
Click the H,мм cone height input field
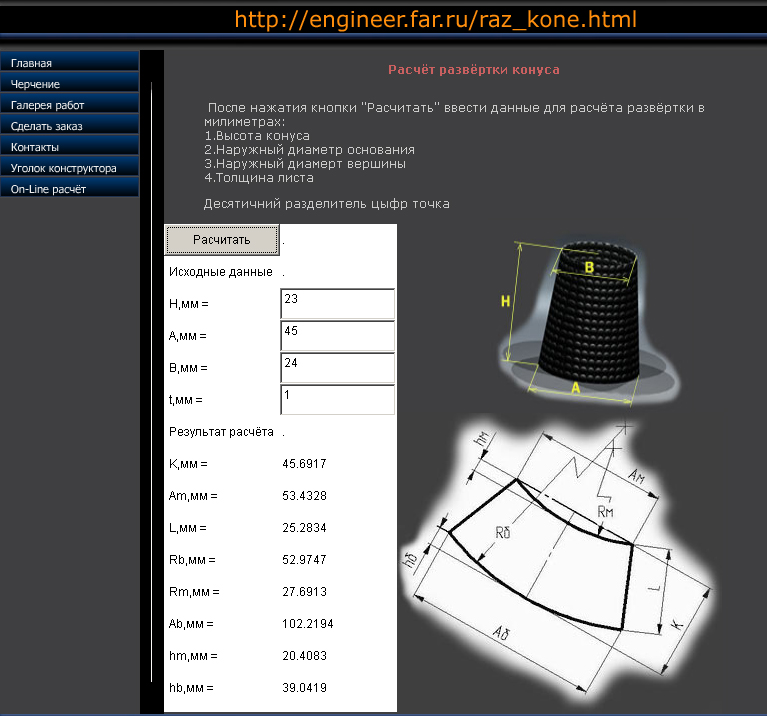point(338,304)
